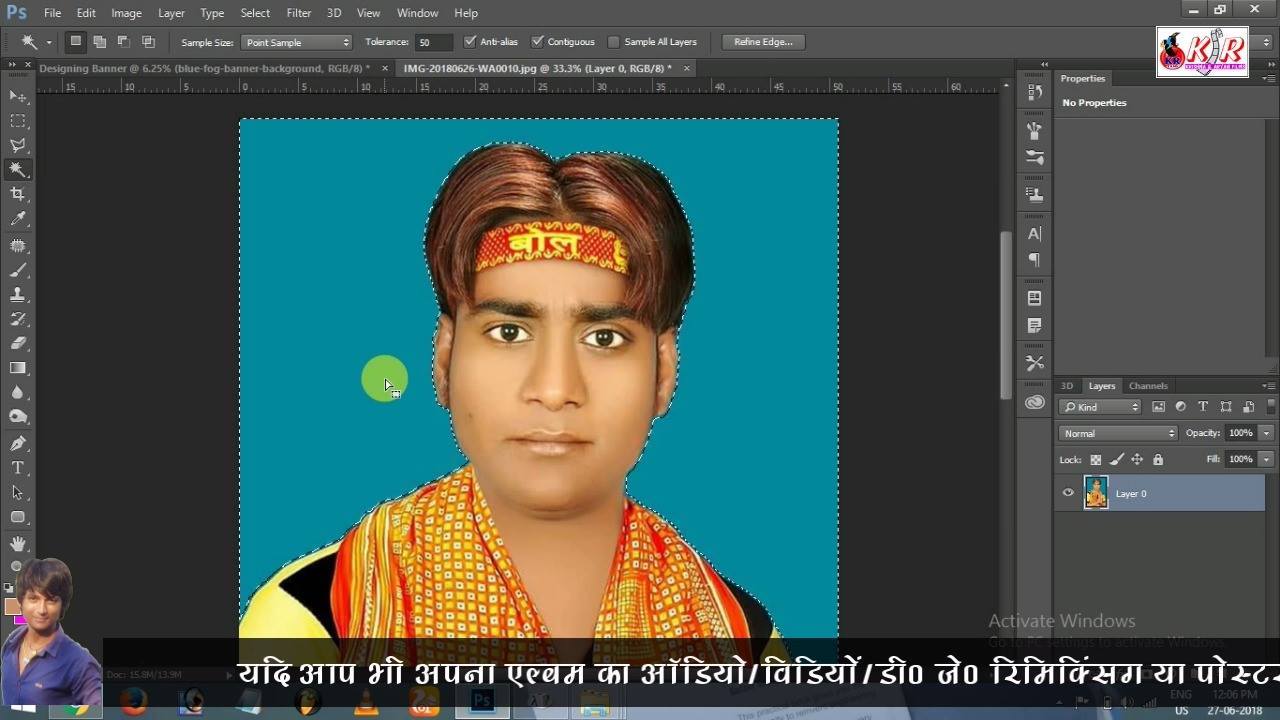
Task: Open the History panel icon
Action: (x=1035, y=92)
